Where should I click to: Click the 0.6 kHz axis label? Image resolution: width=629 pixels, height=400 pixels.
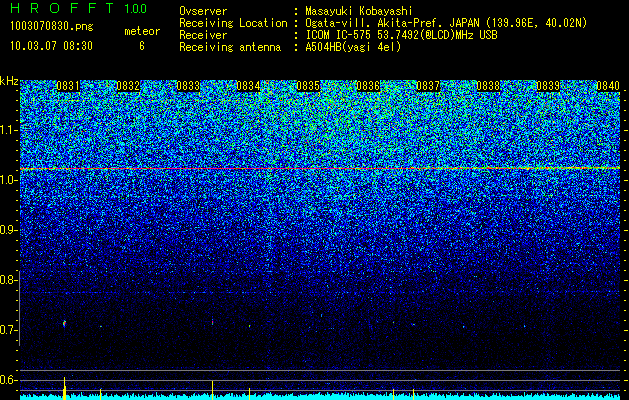tap(9, 380)
